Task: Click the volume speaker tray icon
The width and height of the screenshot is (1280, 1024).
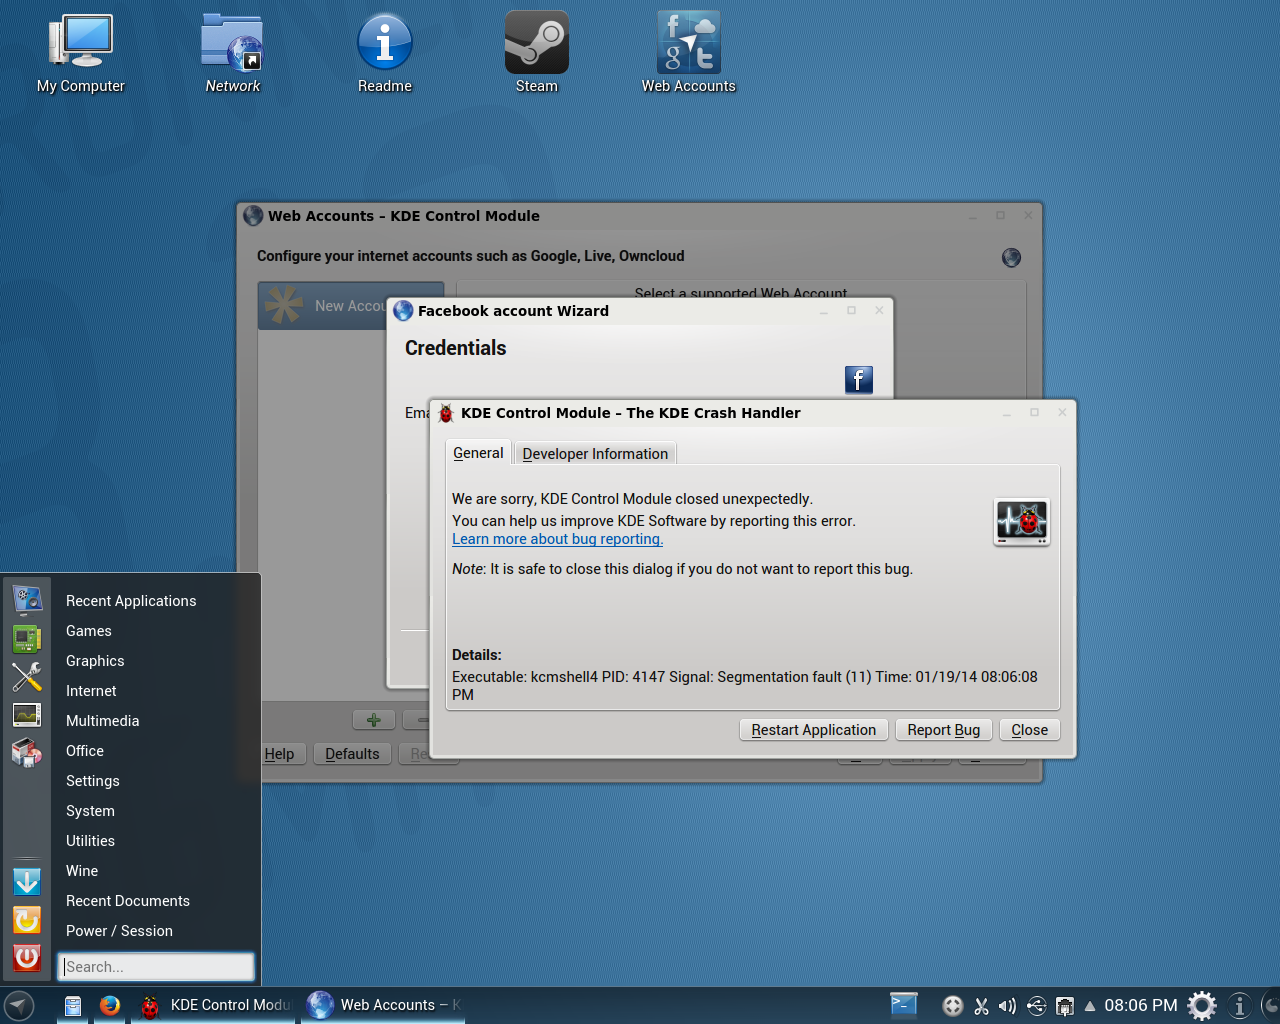Action: [1007, 1006]
